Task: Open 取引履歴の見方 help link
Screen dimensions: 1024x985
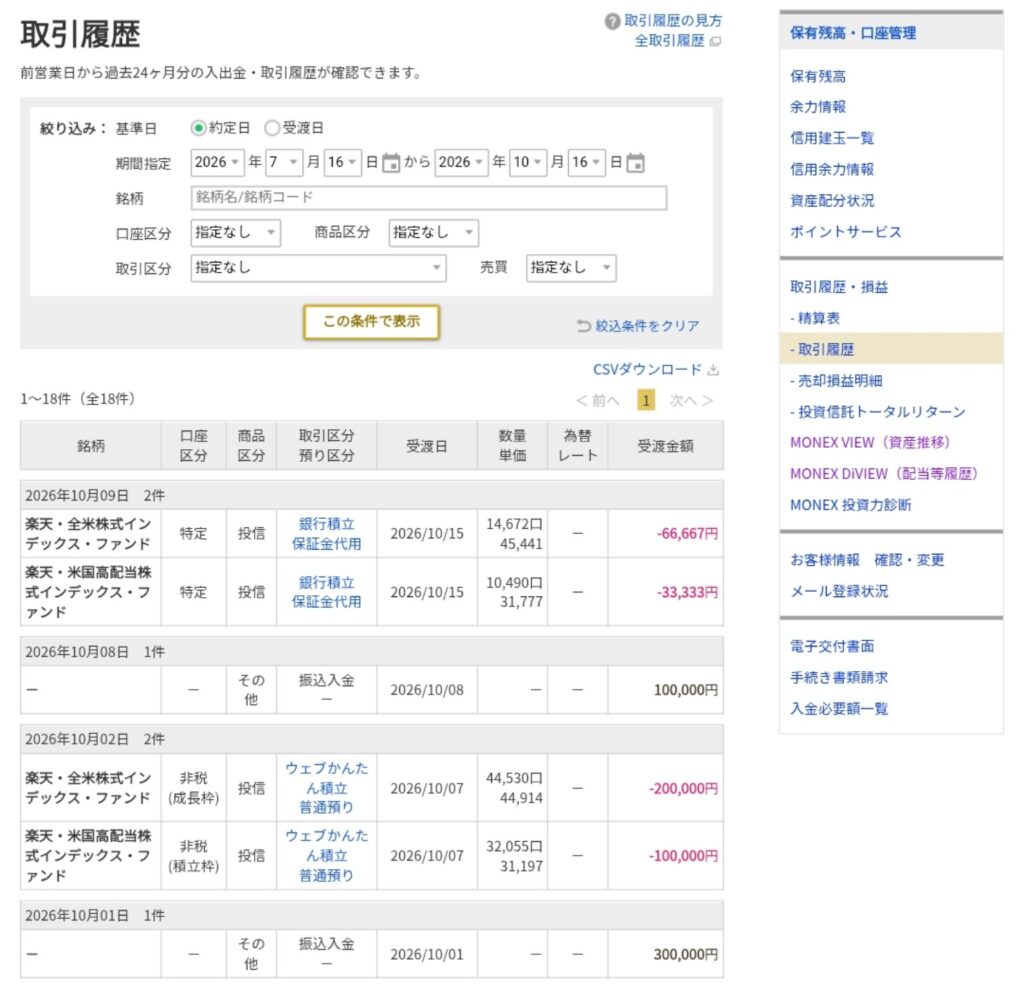Action: [673, 21]
